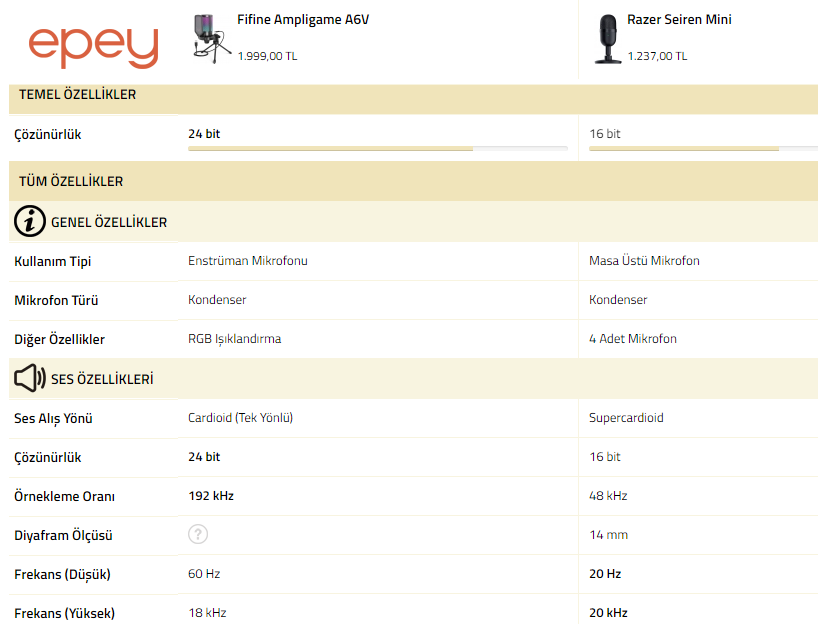The height and width of the screenshot is (624, 818).
Task: Open the Fifine Ampligame A6V title link
Action: (x=303, y=20)
